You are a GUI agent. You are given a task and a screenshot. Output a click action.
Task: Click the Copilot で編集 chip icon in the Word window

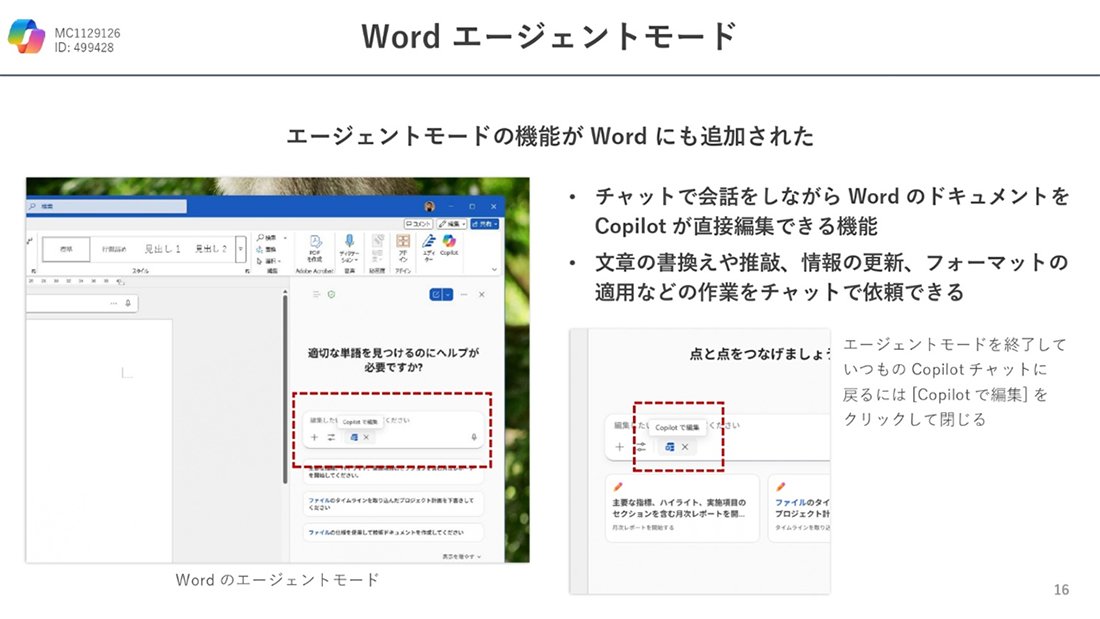354,437
